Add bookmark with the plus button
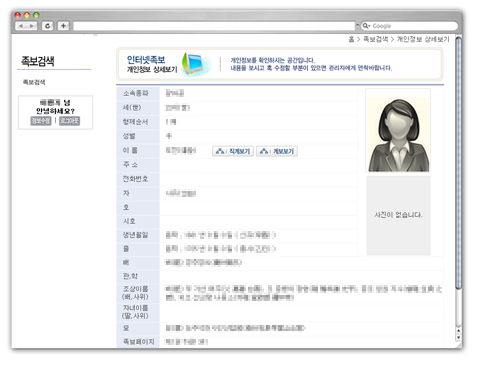485x373 pixels. pos(63,26)
